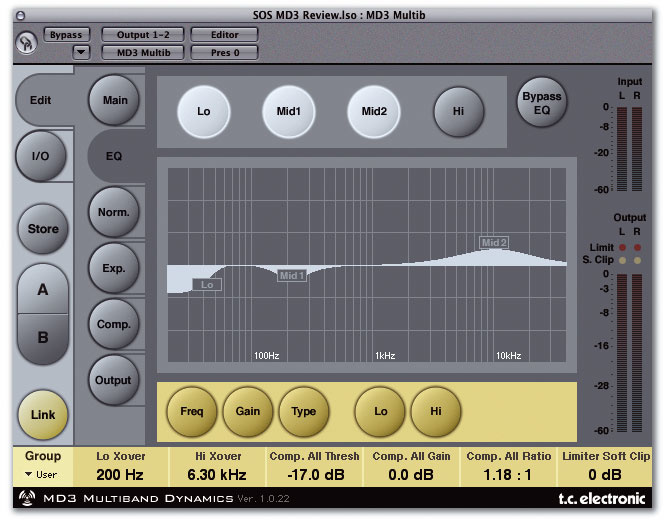Open the Pres 0 preset selector

point(225,52)
